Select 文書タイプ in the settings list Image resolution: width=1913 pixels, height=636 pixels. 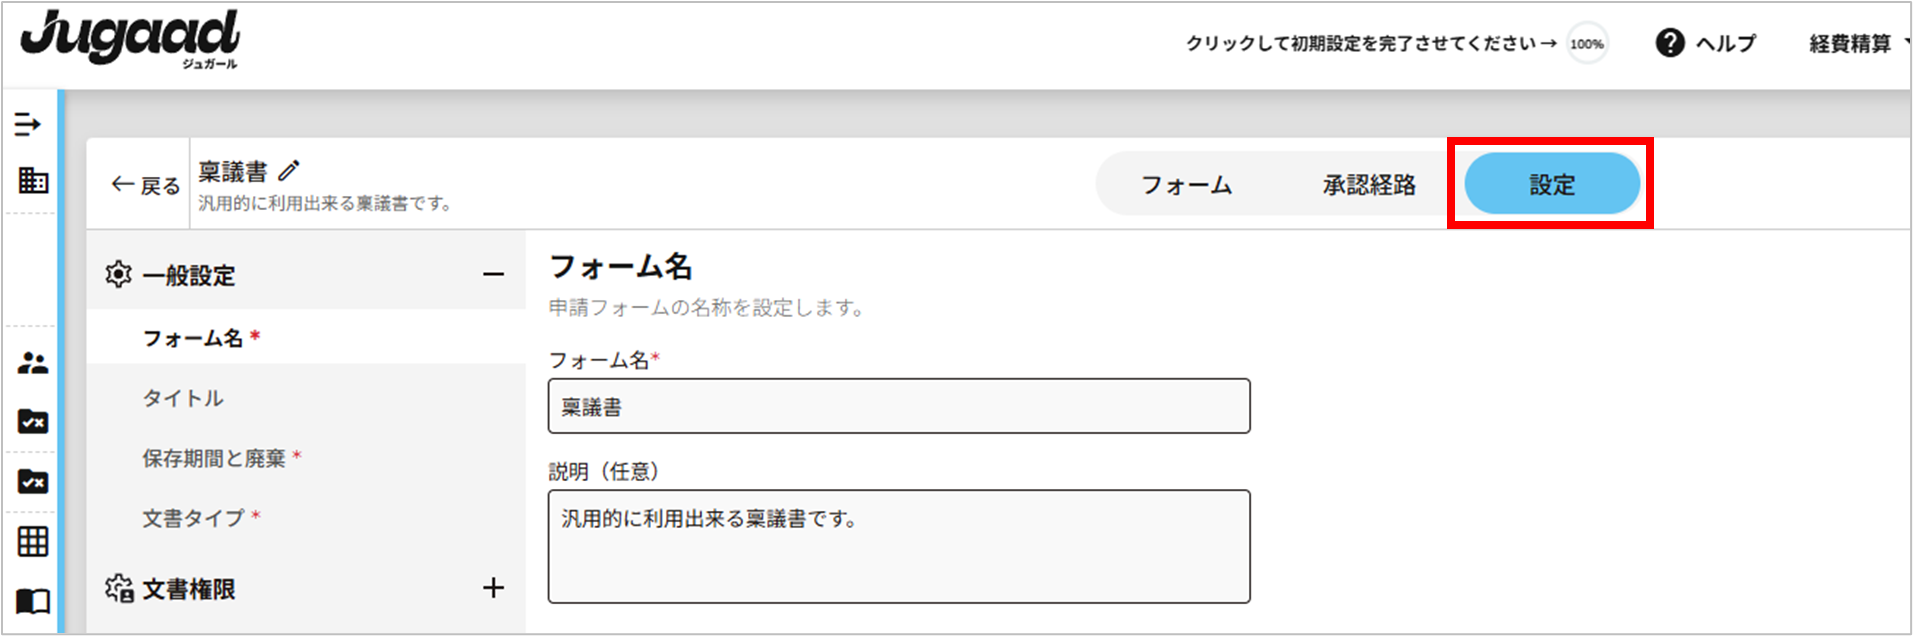194,518
